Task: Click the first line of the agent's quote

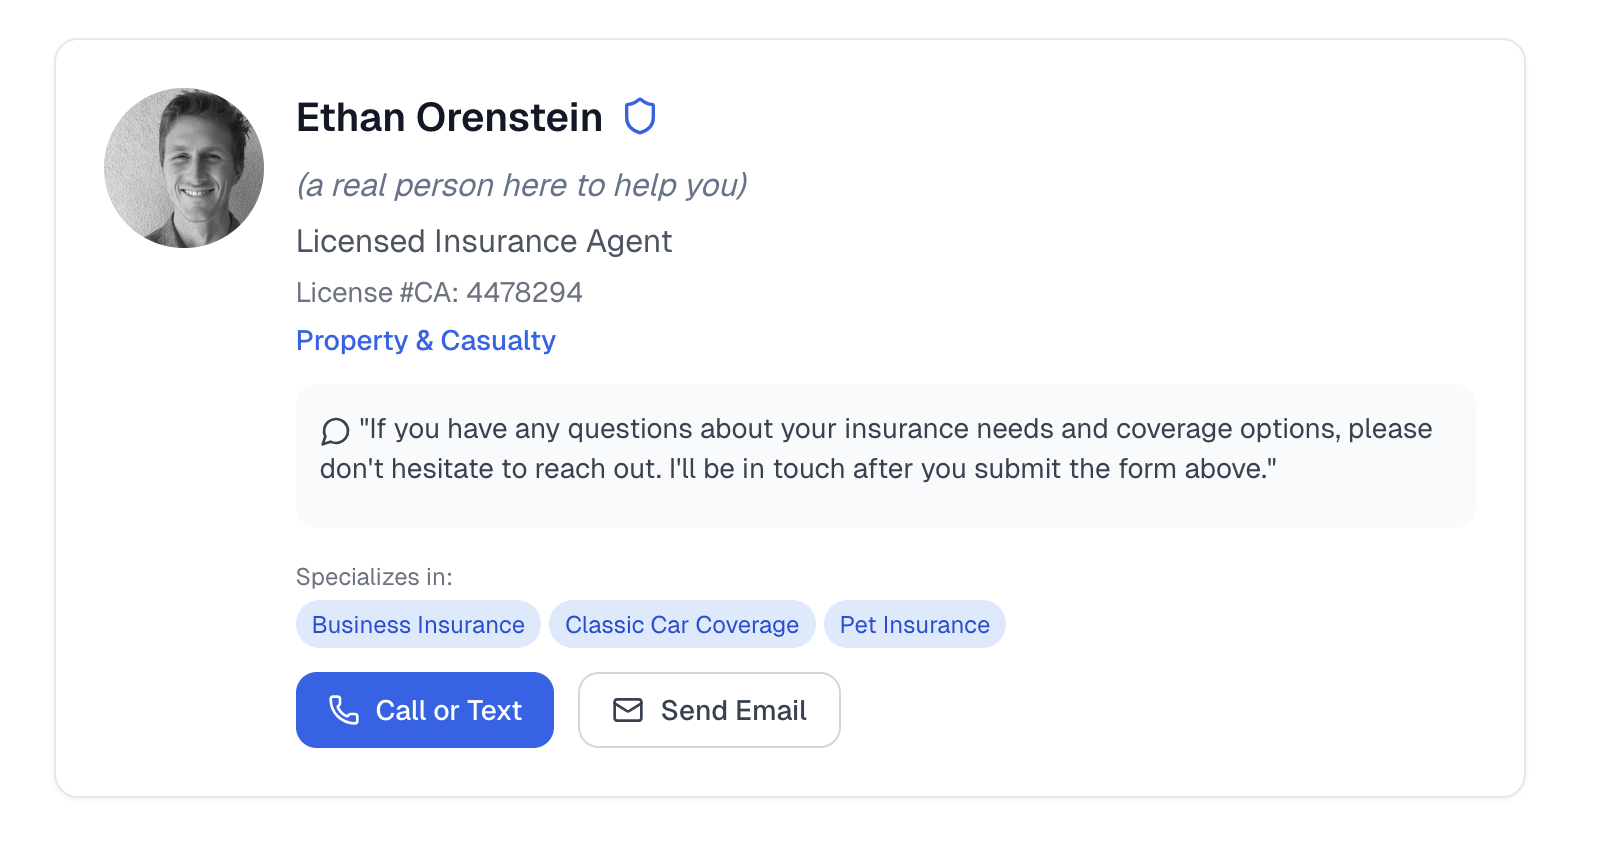Action: click(895, 429)
